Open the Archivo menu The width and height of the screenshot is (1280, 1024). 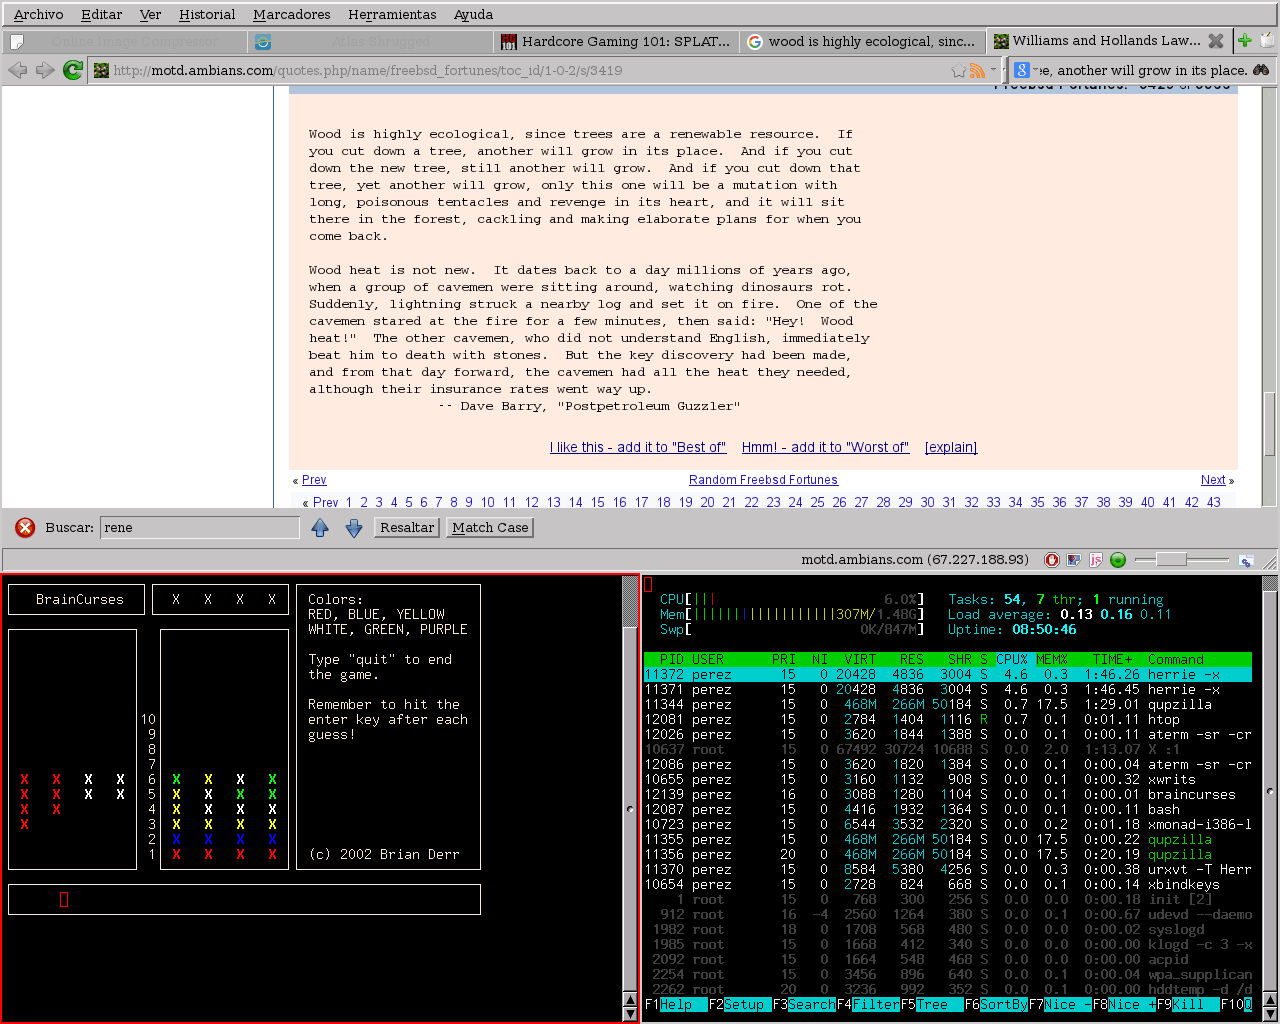[38, 14]
